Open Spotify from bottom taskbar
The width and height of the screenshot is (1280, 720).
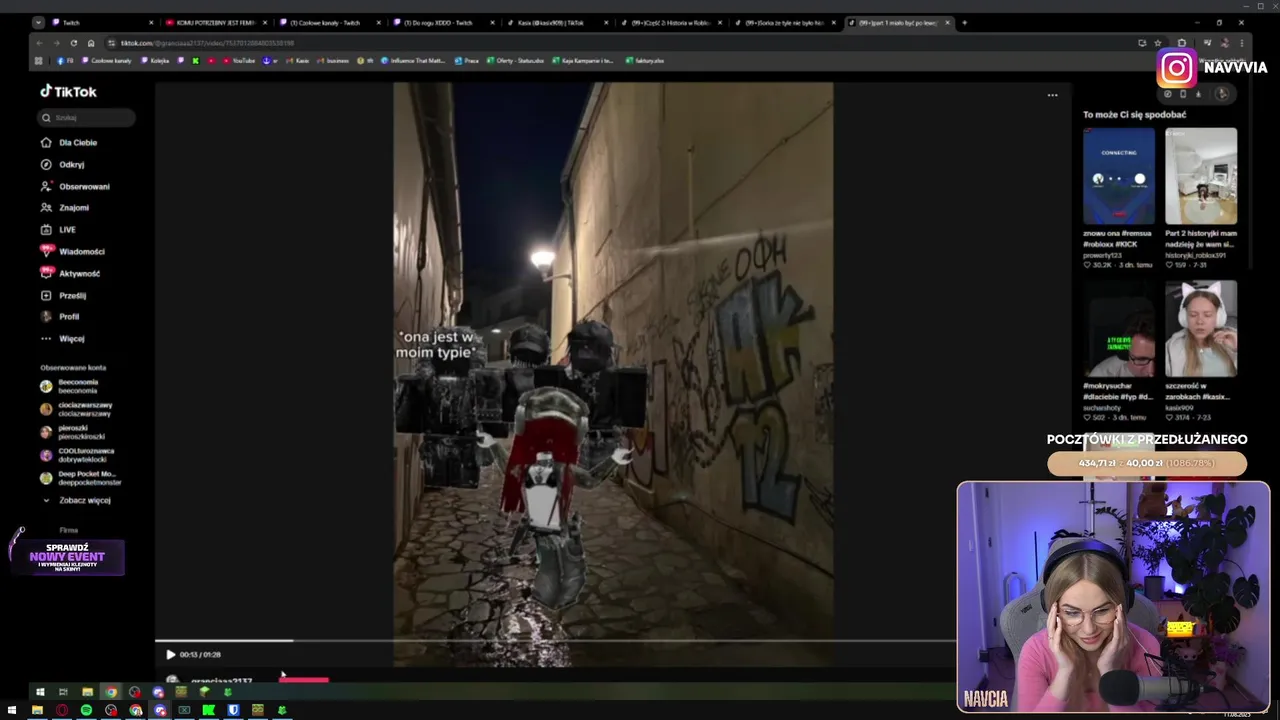pos(86,710)
